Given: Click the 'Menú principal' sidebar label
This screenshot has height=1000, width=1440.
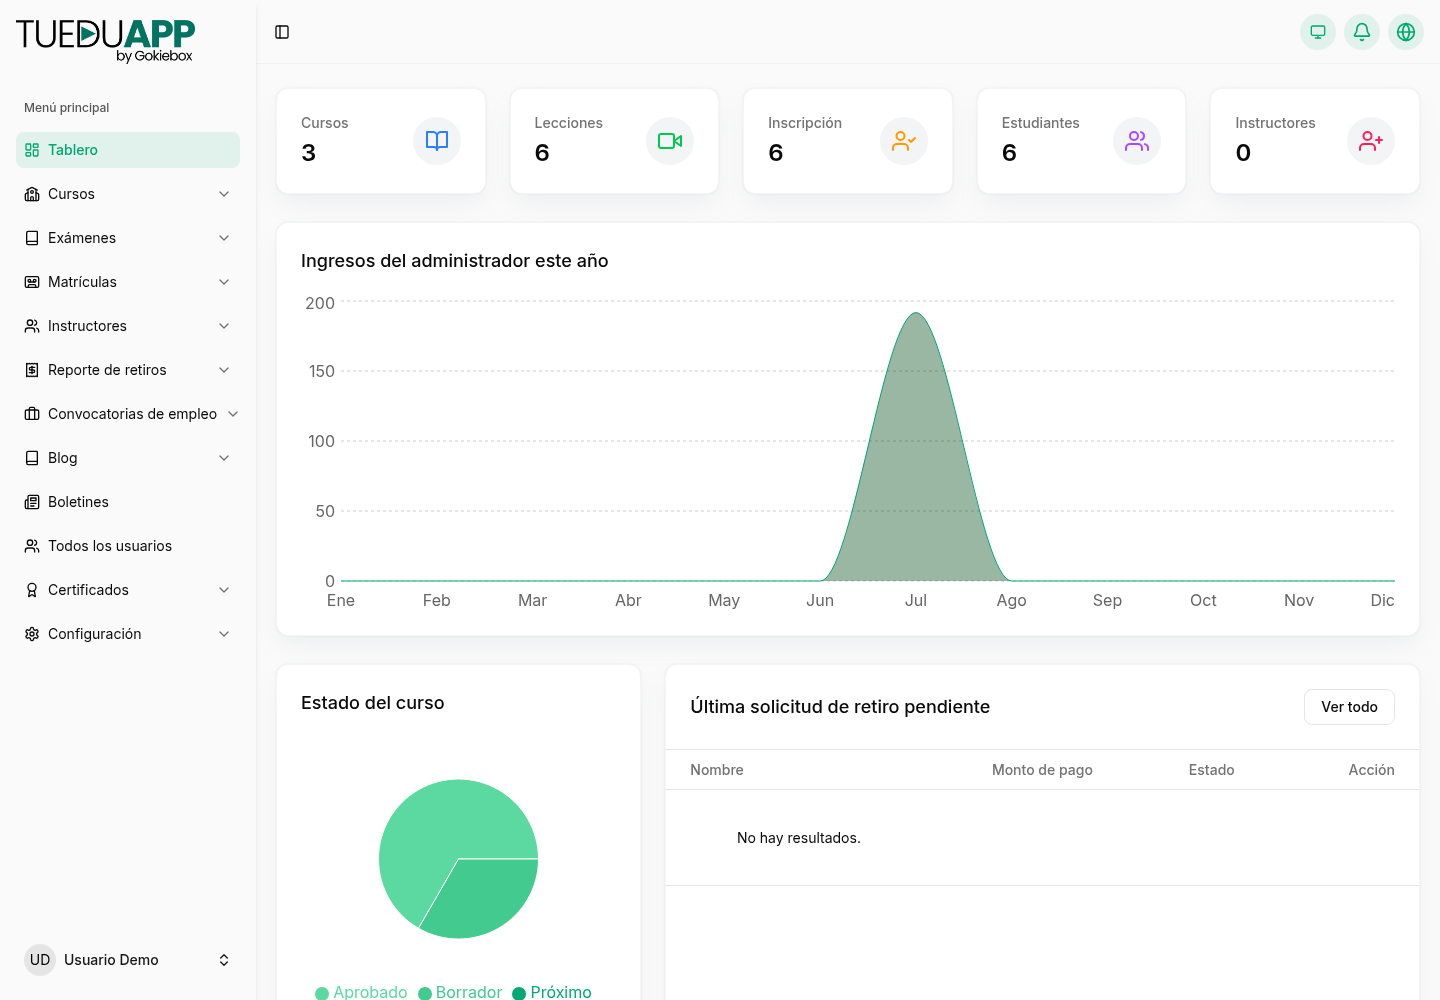Looking at the screenshot, I should coord(66,108).
